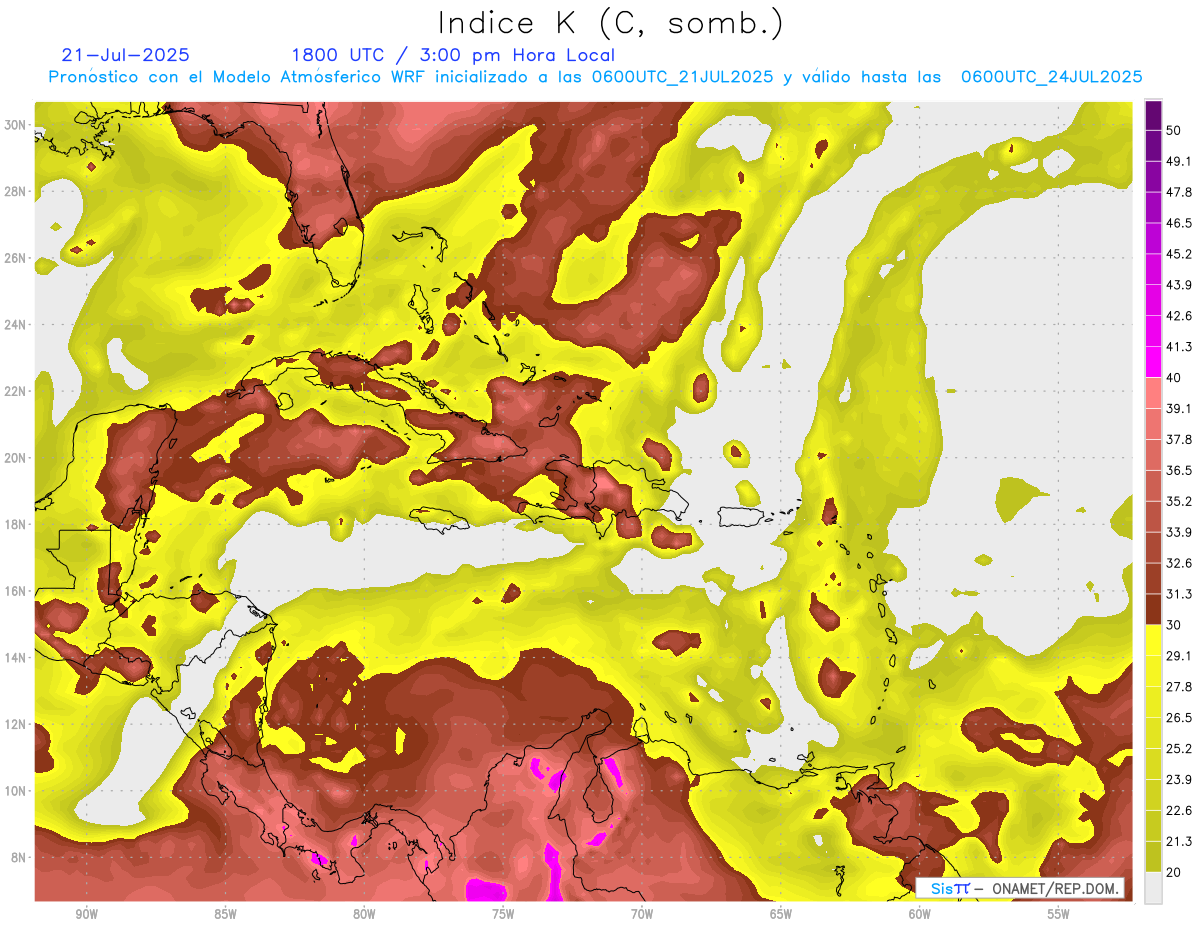Click the '40' color scale value
Viewport: 1200px width, 927px height.
1175,378
